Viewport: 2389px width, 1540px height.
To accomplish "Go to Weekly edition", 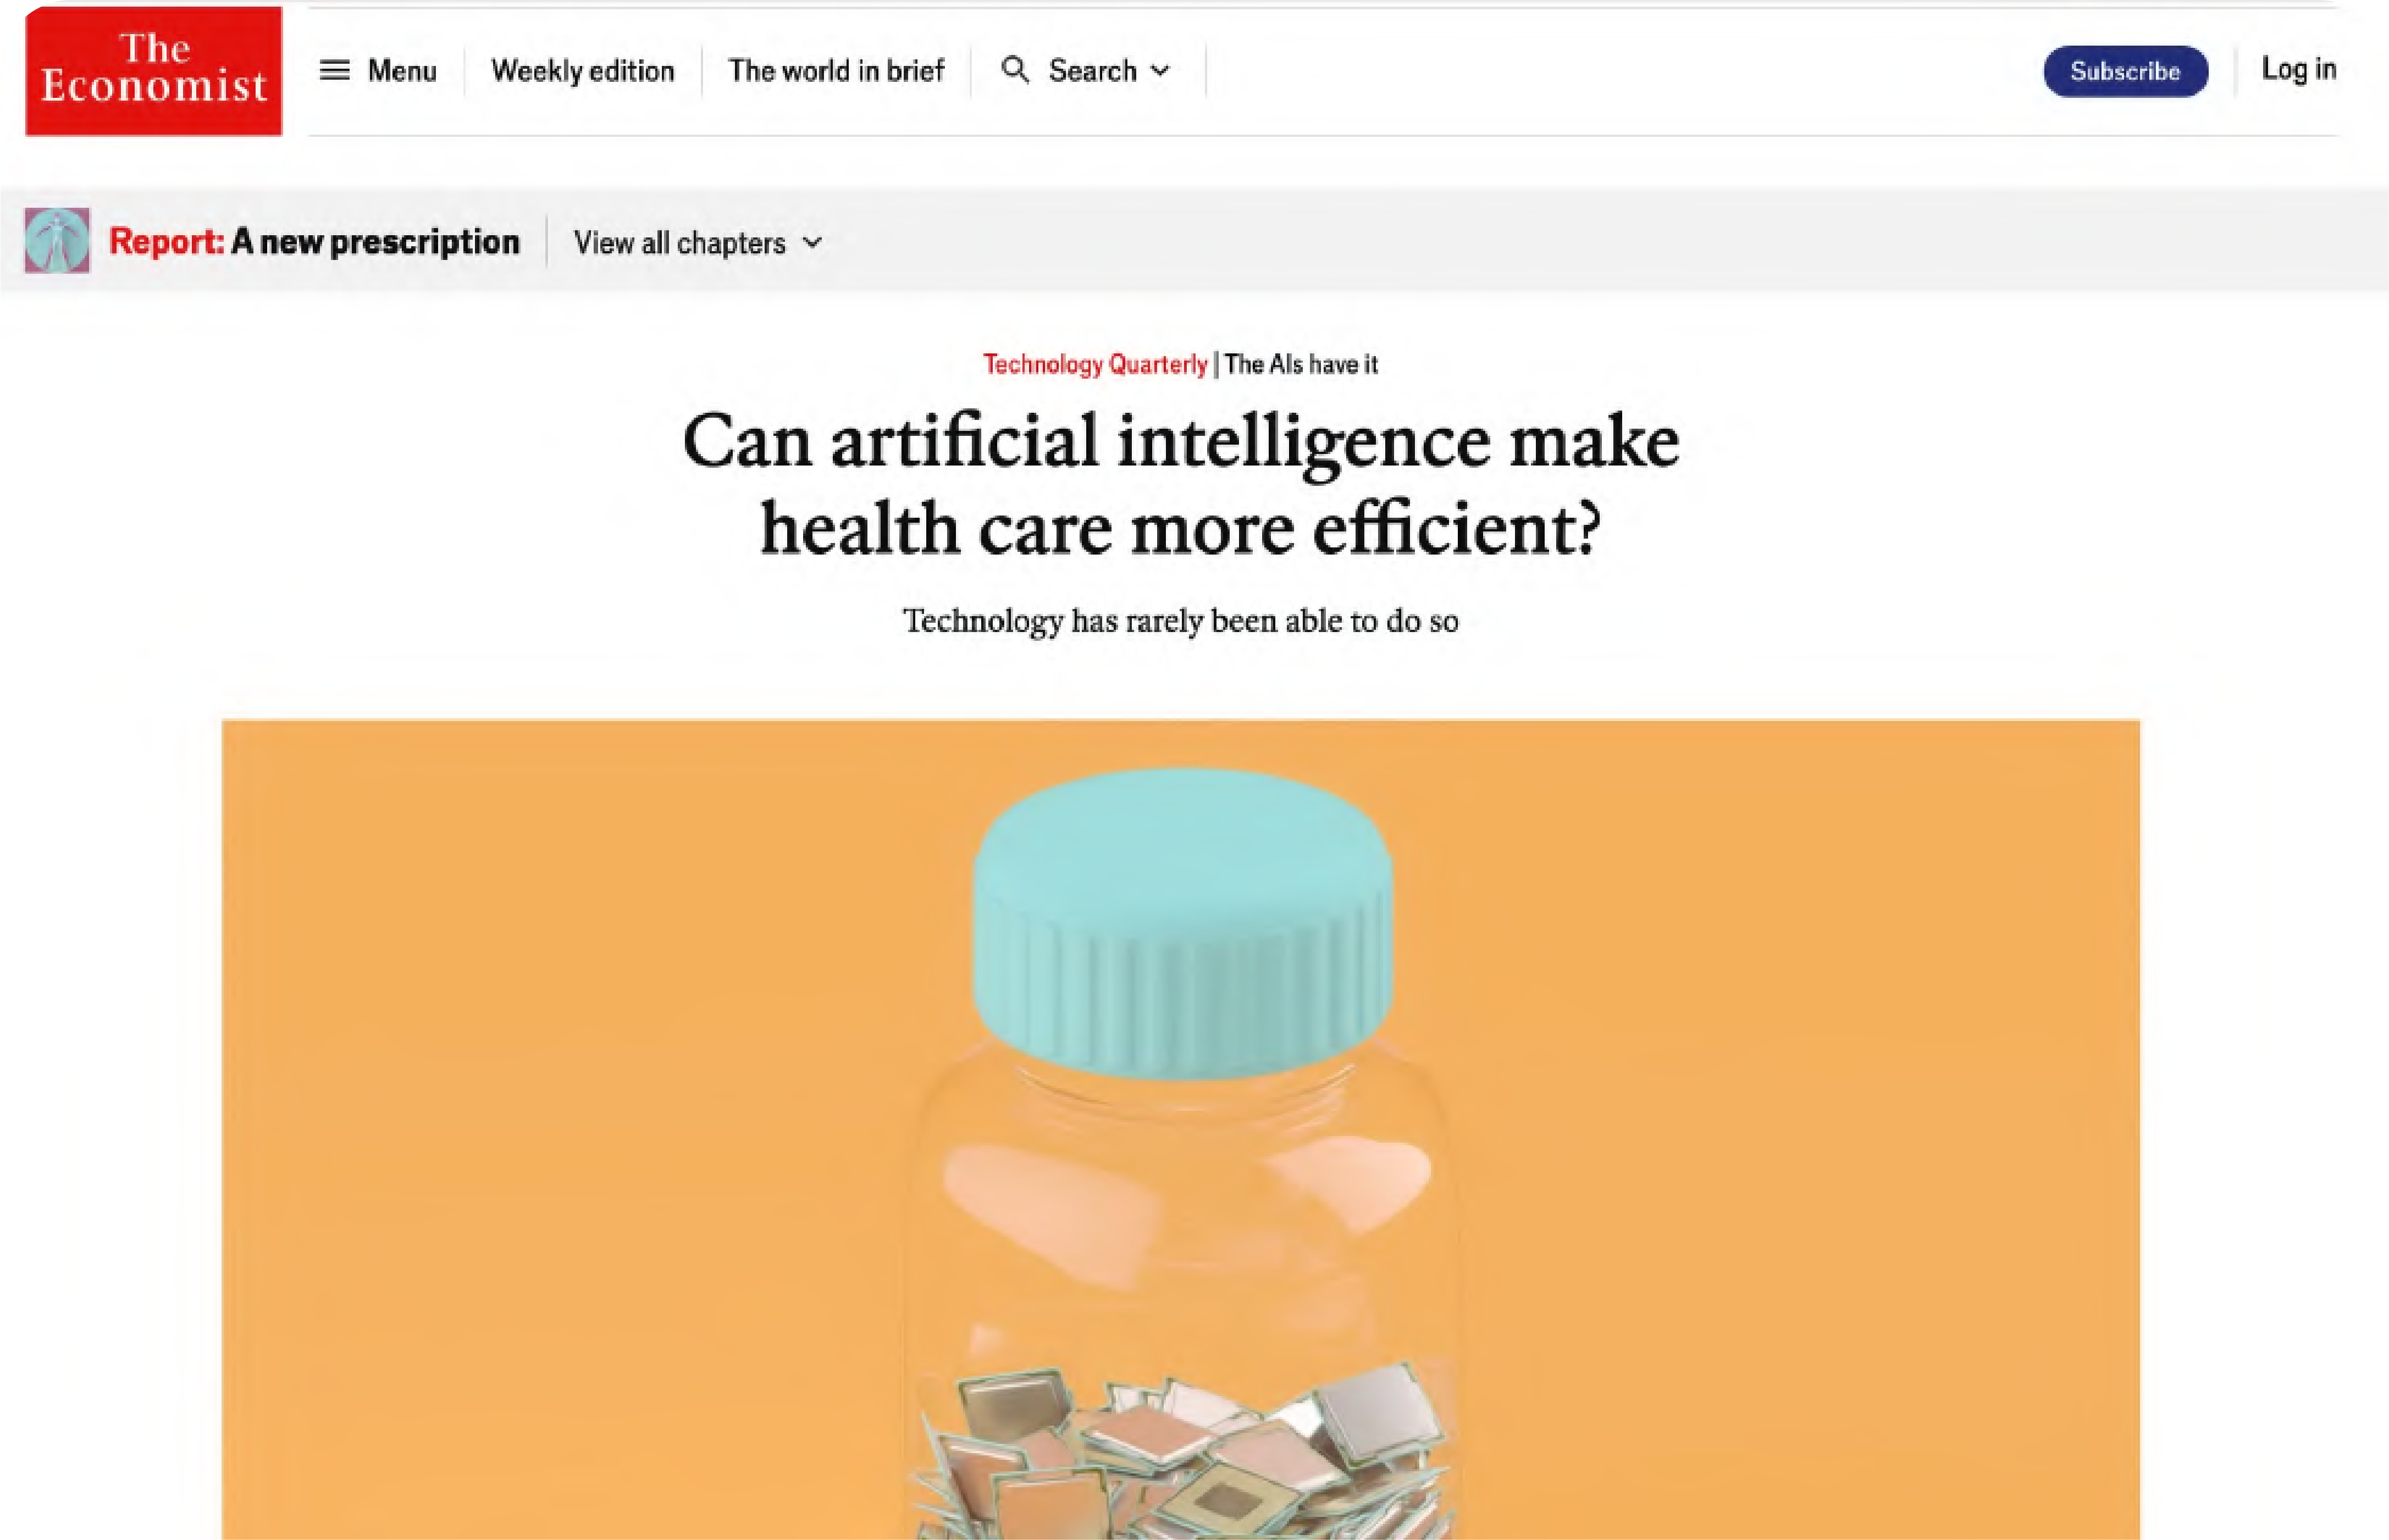I will click(x=583, y=71).
